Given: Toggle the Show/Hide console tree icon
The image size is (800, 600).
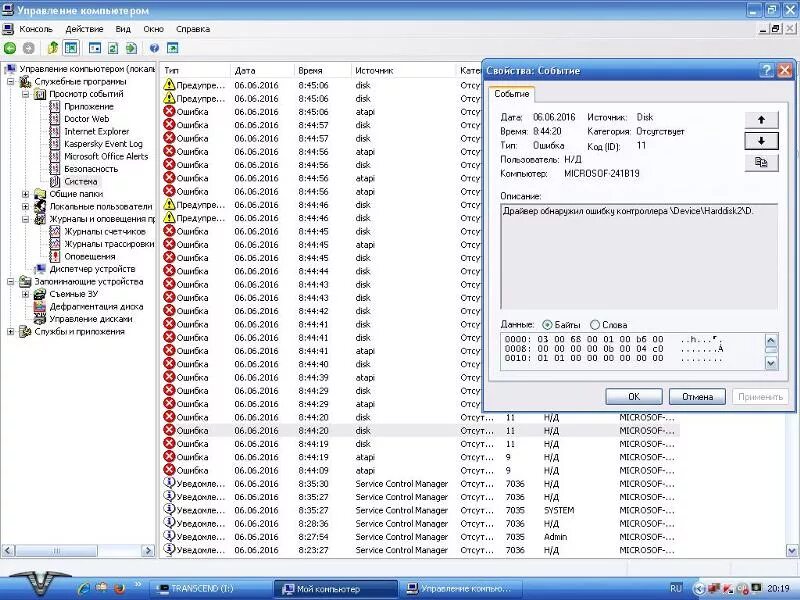Looking at the screenshot, I should click(x=71, y=48).
